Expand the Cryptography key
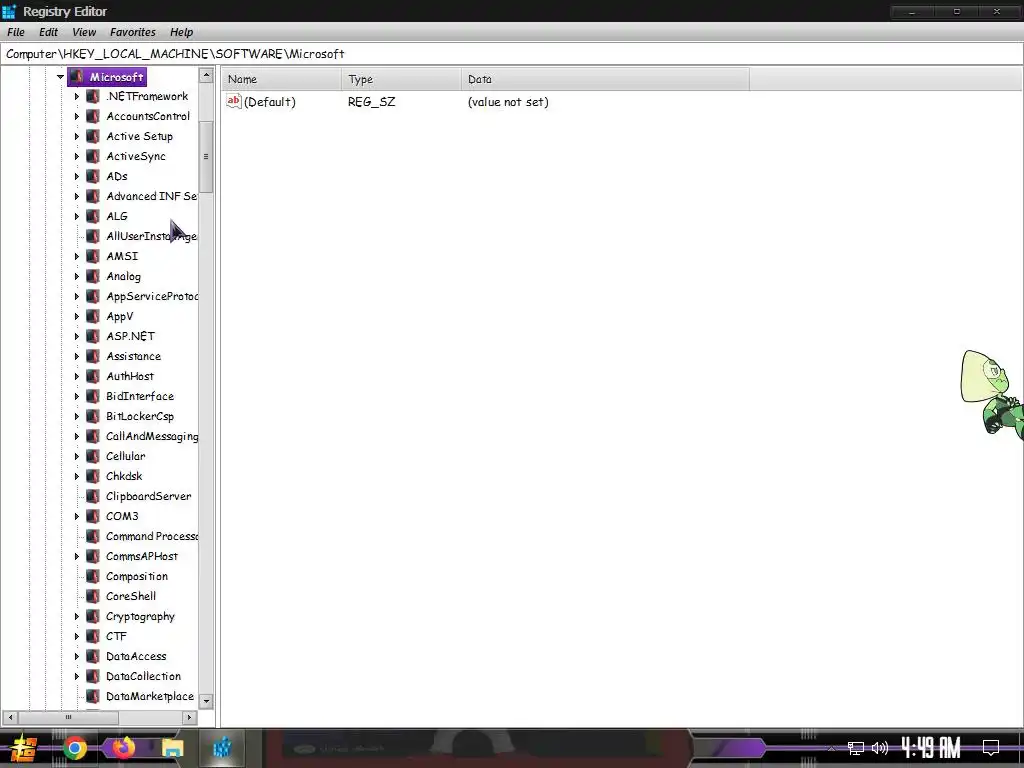This screenshot has width=1024, height=768. pos(76,616)
